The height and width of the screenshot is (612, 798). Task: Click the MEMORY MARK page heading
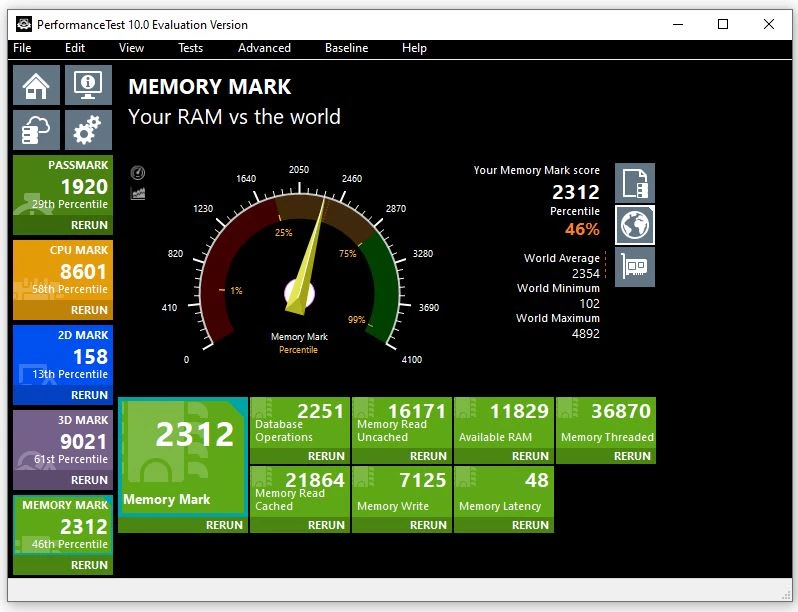[x=210, y=86]
